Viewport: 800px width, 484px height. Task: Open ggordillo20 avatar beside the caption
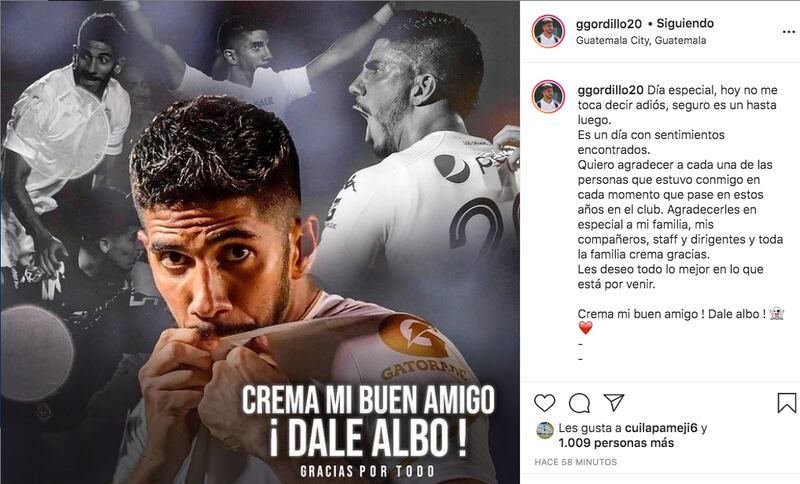[x=548, y=96]
